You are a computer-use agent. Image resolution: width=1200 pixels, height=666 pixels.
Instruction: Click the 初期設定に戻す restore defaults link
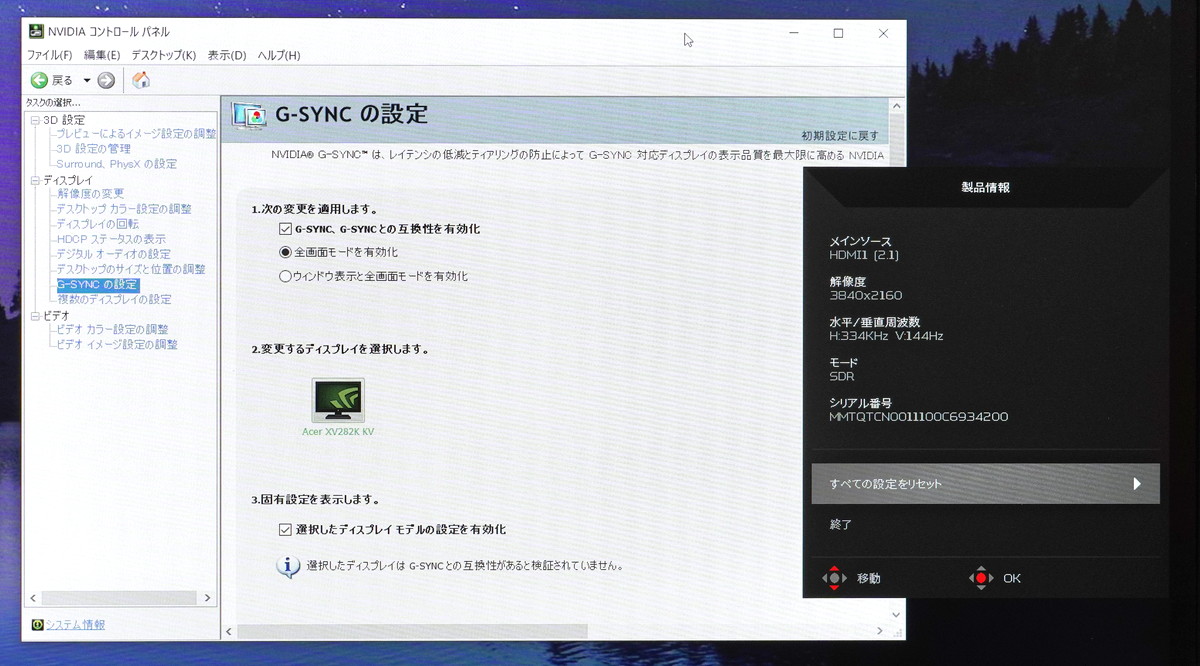839,135
